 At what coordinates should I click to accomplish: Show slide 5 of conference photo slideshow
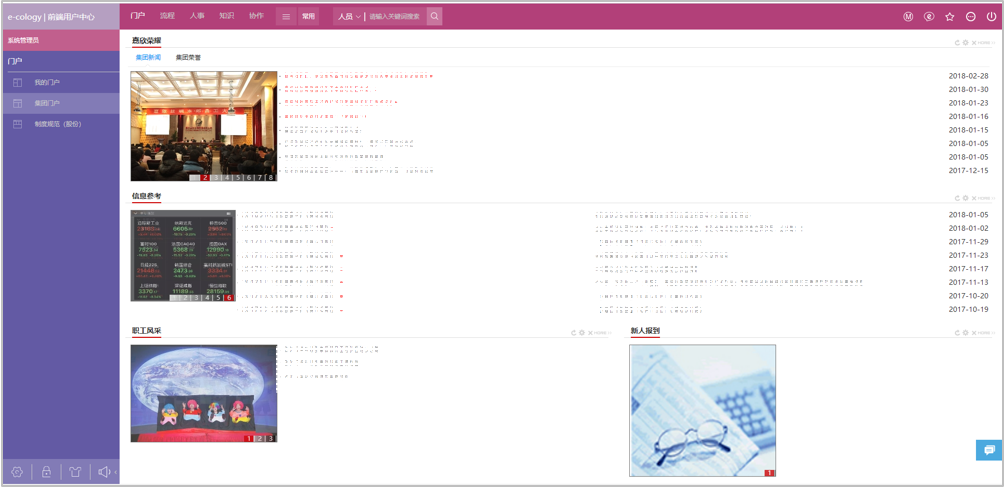pos(238,177)
